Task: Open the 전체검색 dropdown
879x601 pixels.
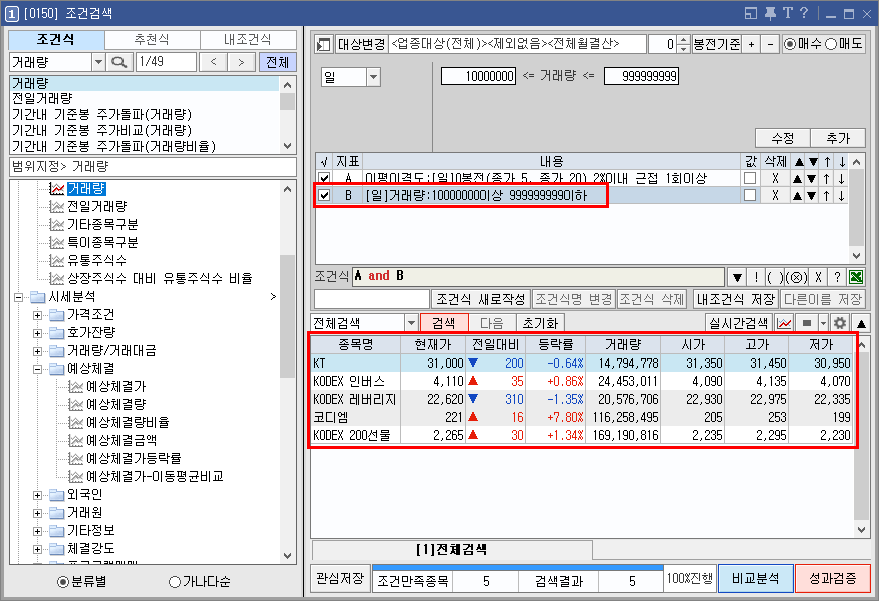Action: tap(411, 323)
